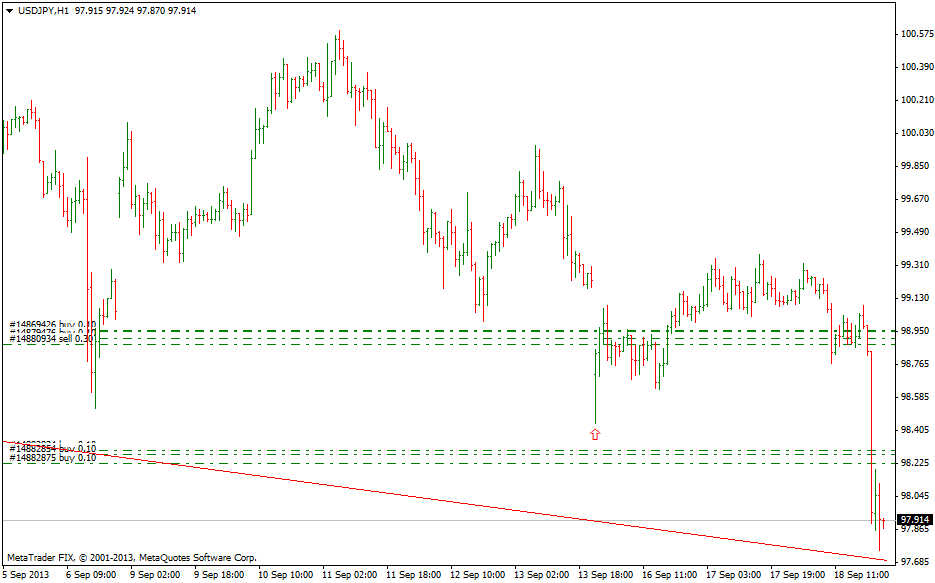Click the 100.575 price scale label
The width and height of the screenshot is (935, 583).
tap(915, 34)
